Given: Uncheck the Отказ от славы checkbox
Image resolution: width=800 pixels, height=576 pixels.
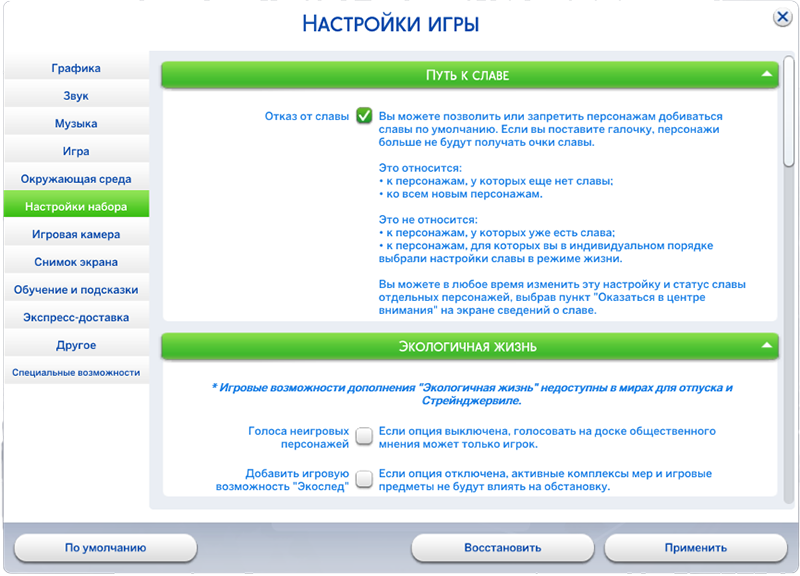Looking at the screenshot, I should pyautogui.click(x=364, y=116).
